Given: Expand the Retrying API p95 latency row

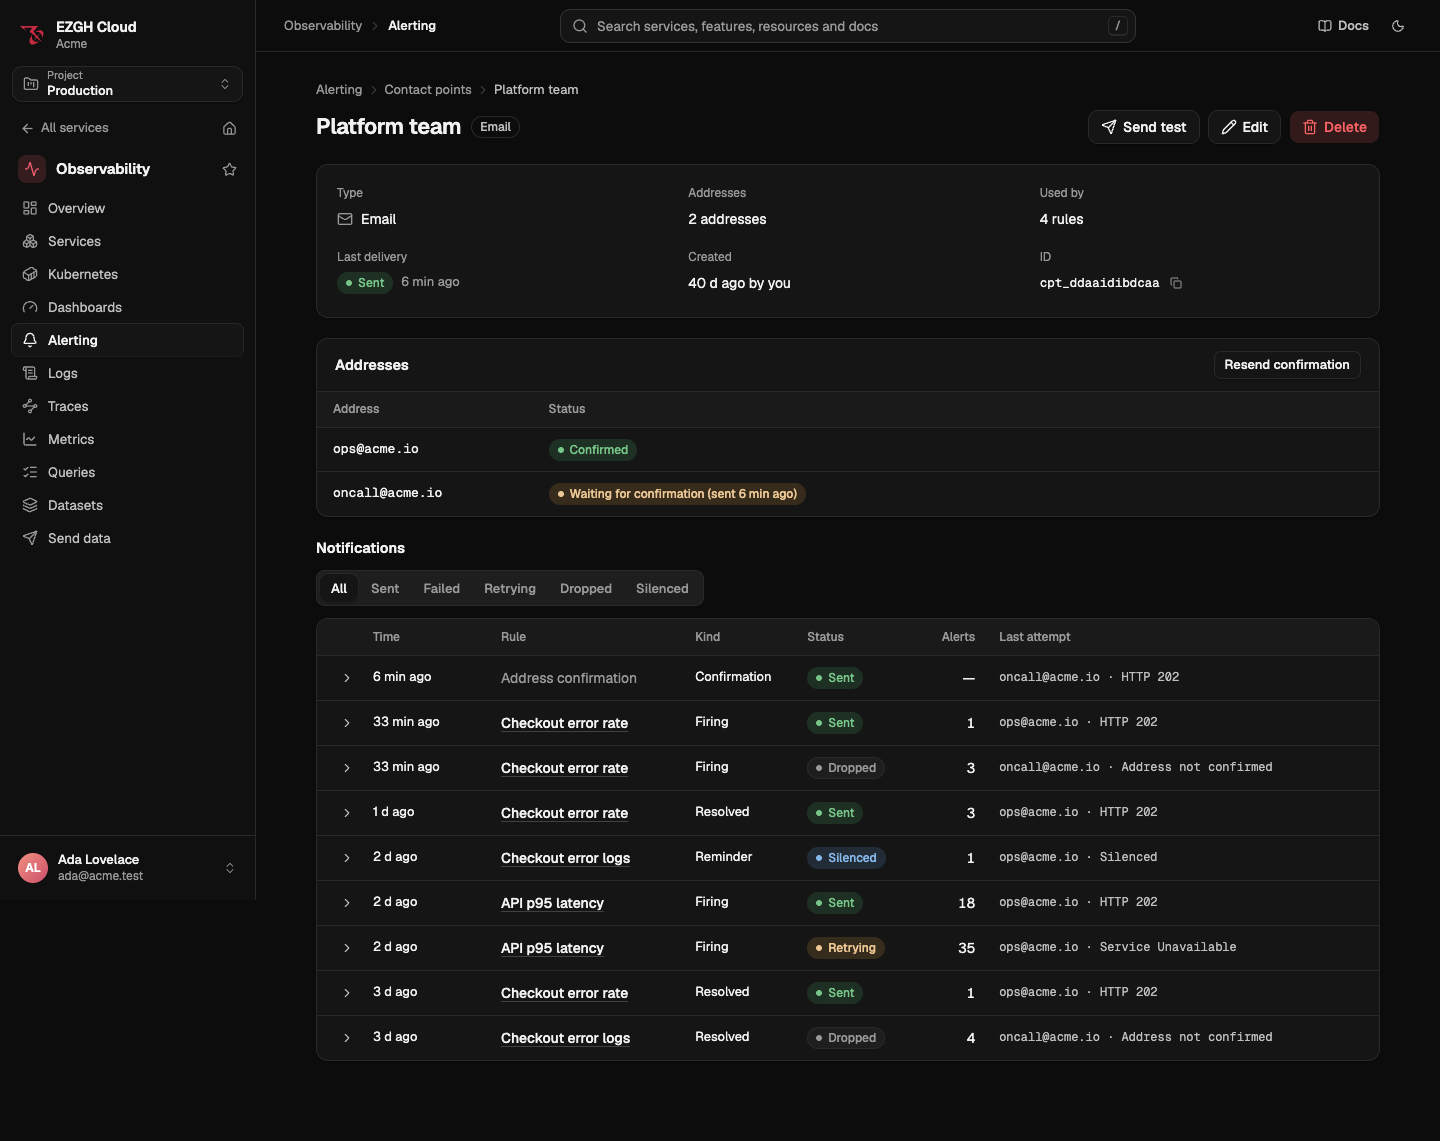Looking at the screenshot, I should (x=347, y=948).
